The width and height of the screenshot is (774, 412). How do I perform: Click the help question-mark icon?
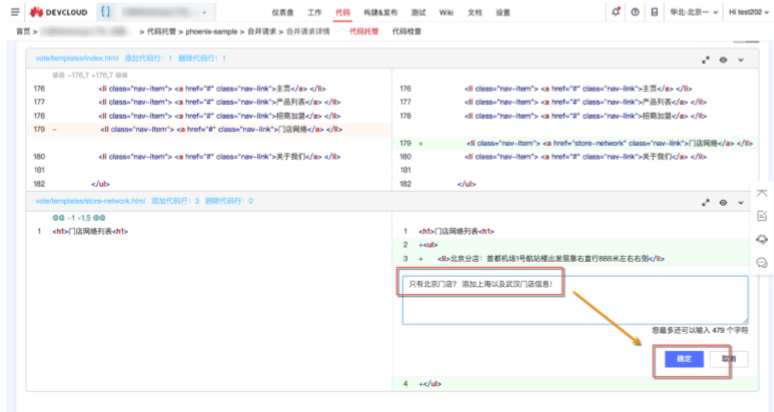(635, 12)
